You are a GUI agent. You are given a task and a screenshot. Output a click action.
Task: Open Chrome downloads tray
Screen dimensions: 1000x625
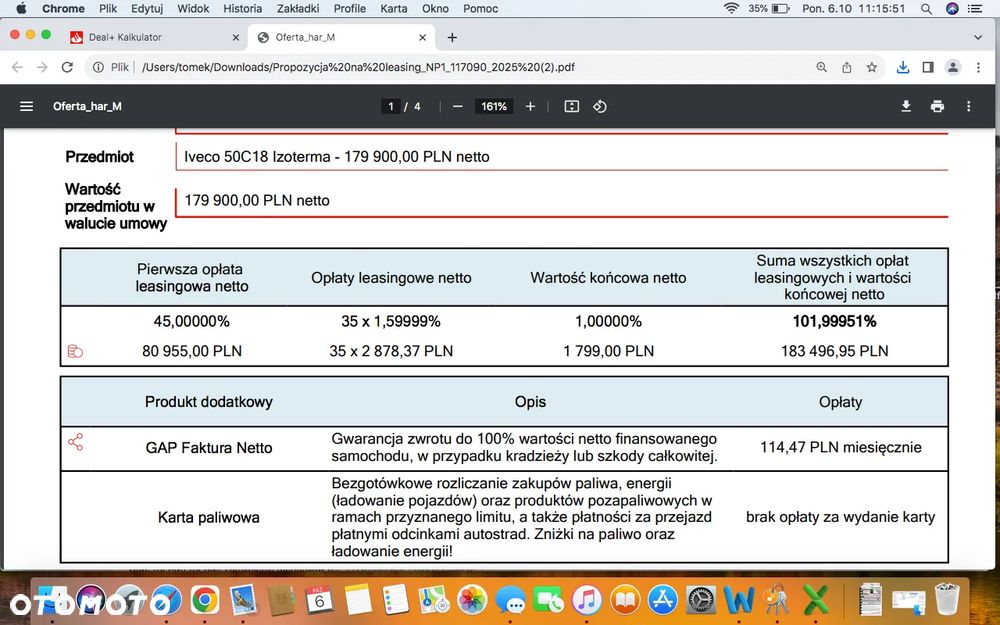[902, 67]
